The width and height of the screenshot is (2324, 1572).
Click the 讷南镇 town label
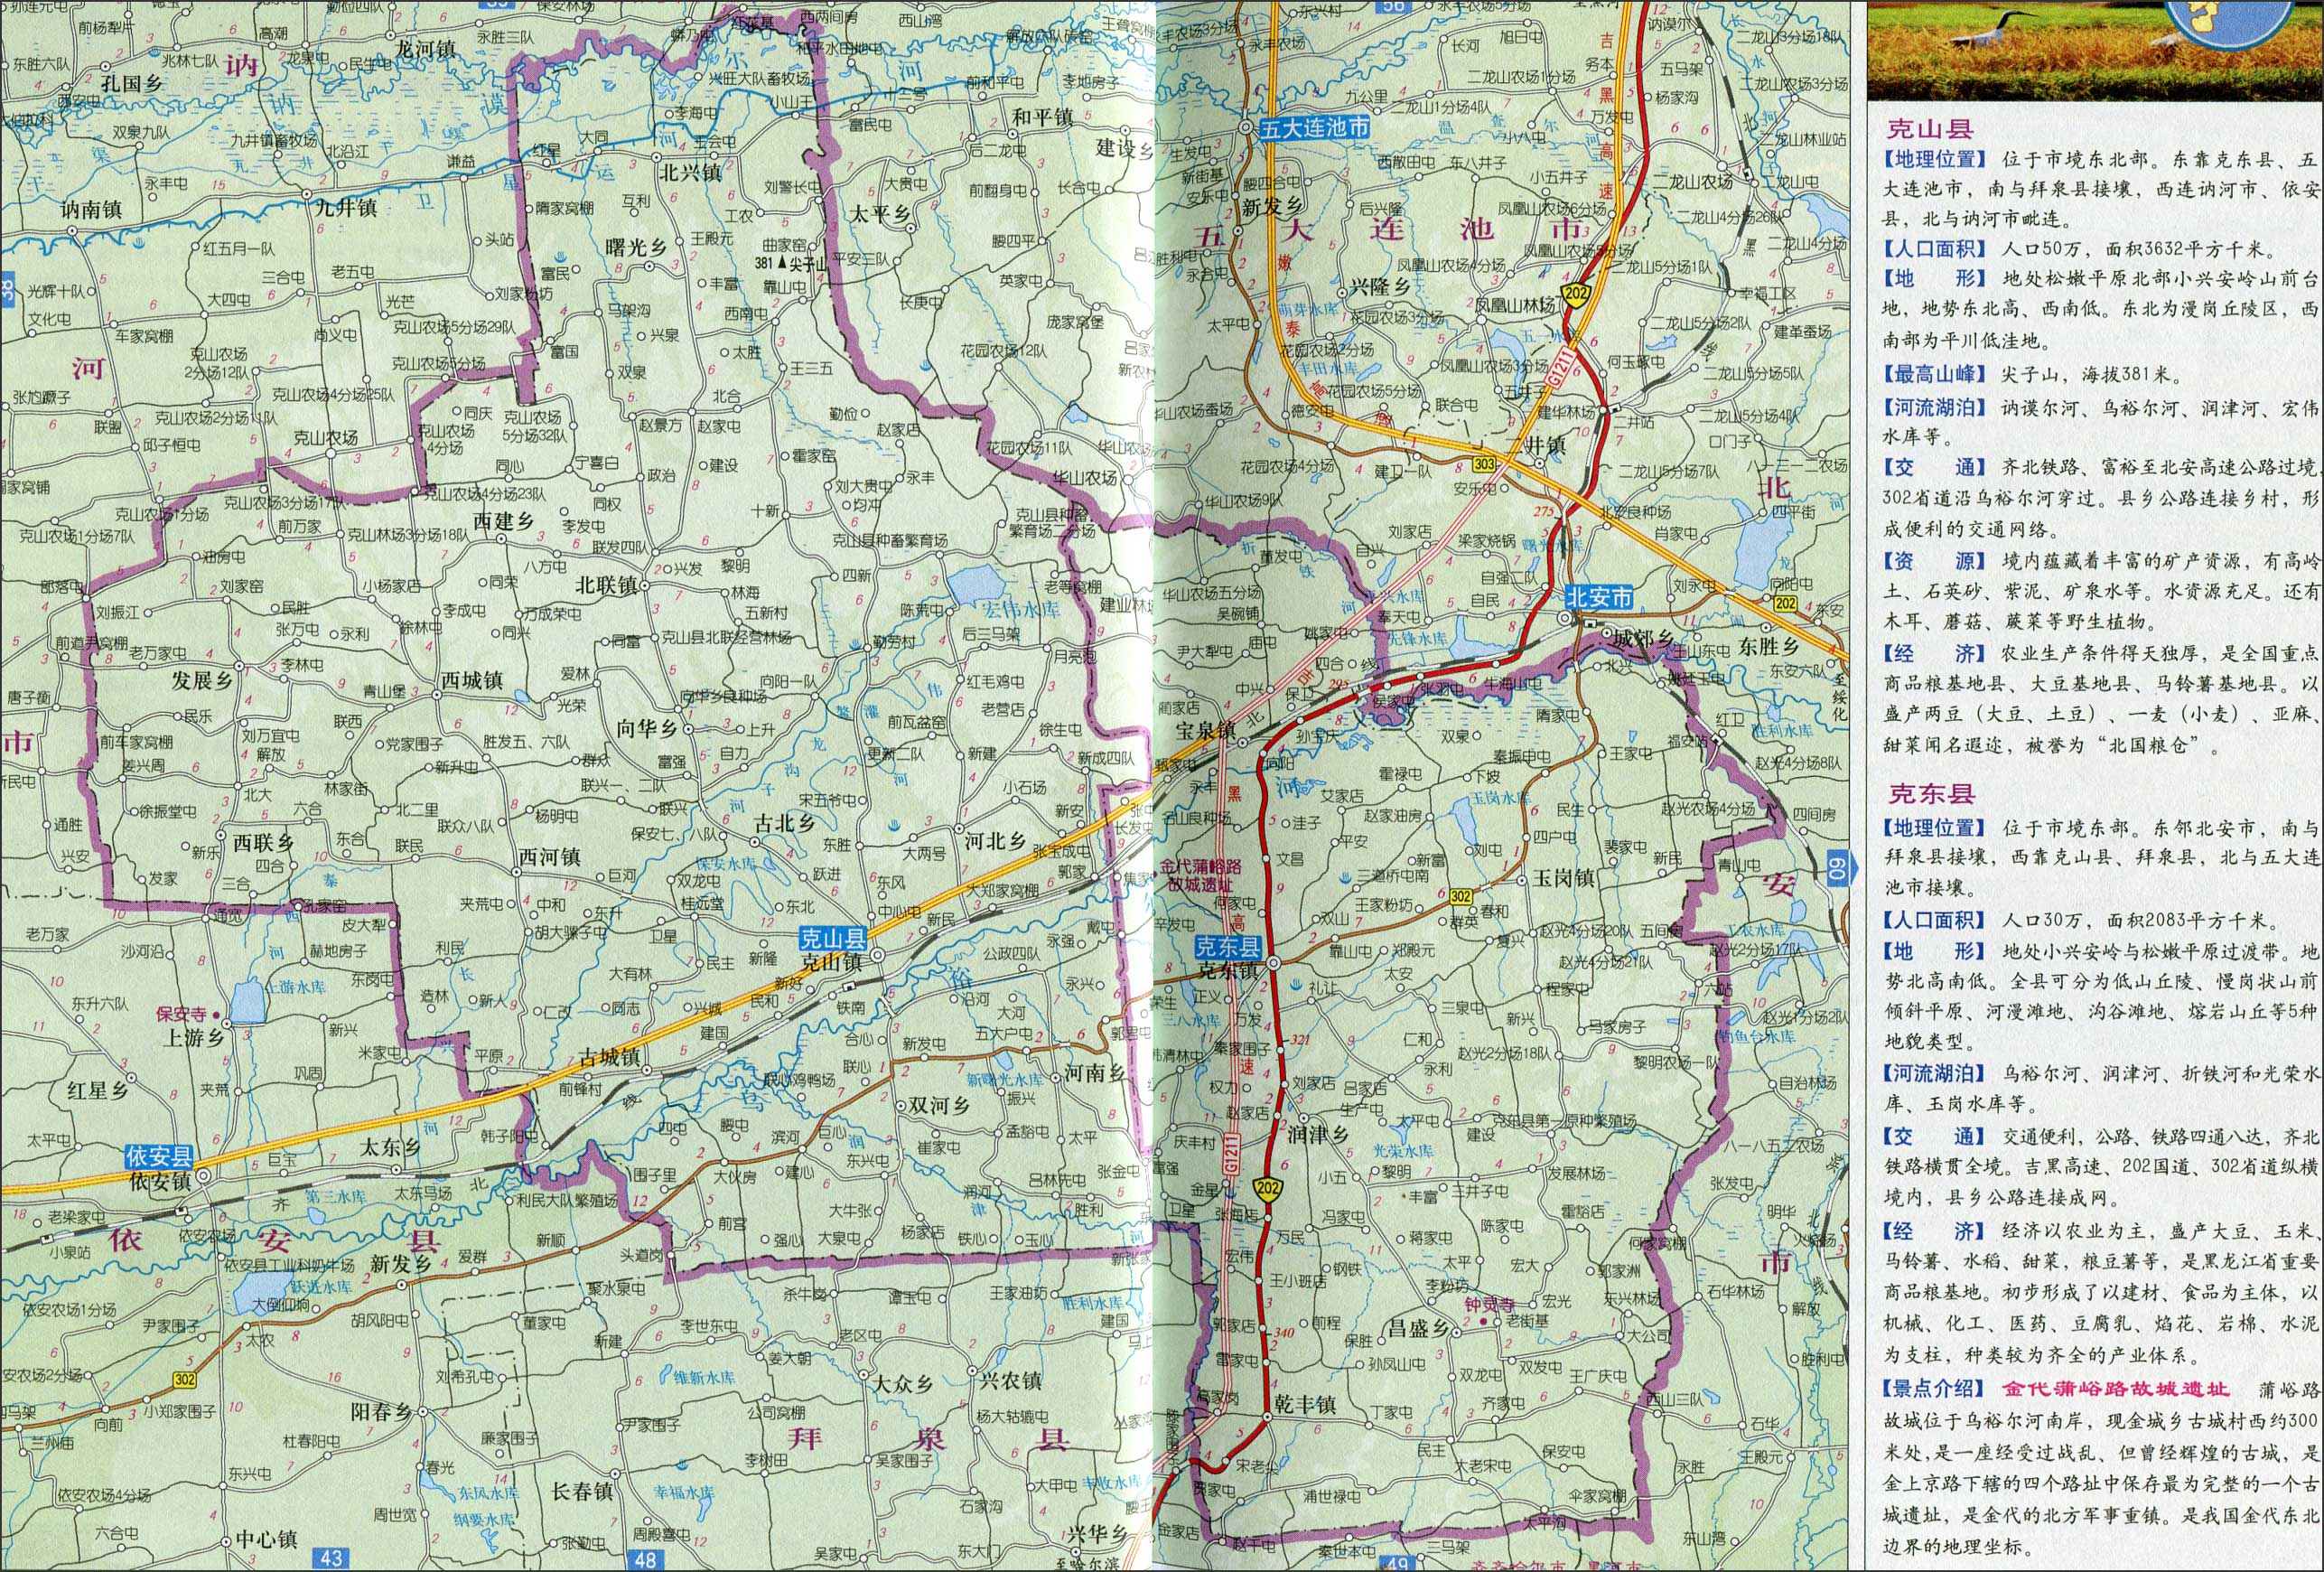click(89, 210)
